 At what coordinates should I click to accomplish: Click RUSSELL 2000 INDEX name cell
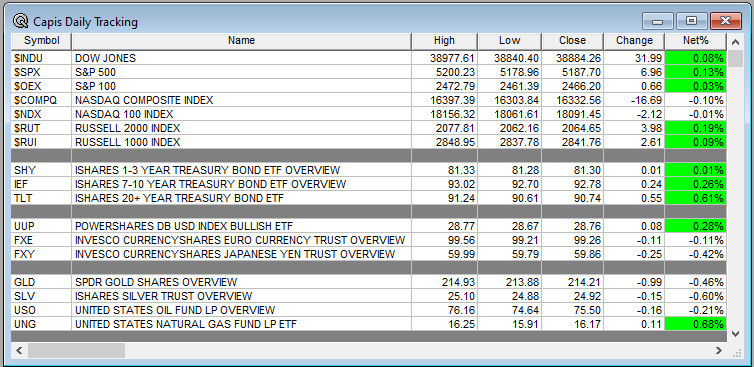(x=241, y=128)
